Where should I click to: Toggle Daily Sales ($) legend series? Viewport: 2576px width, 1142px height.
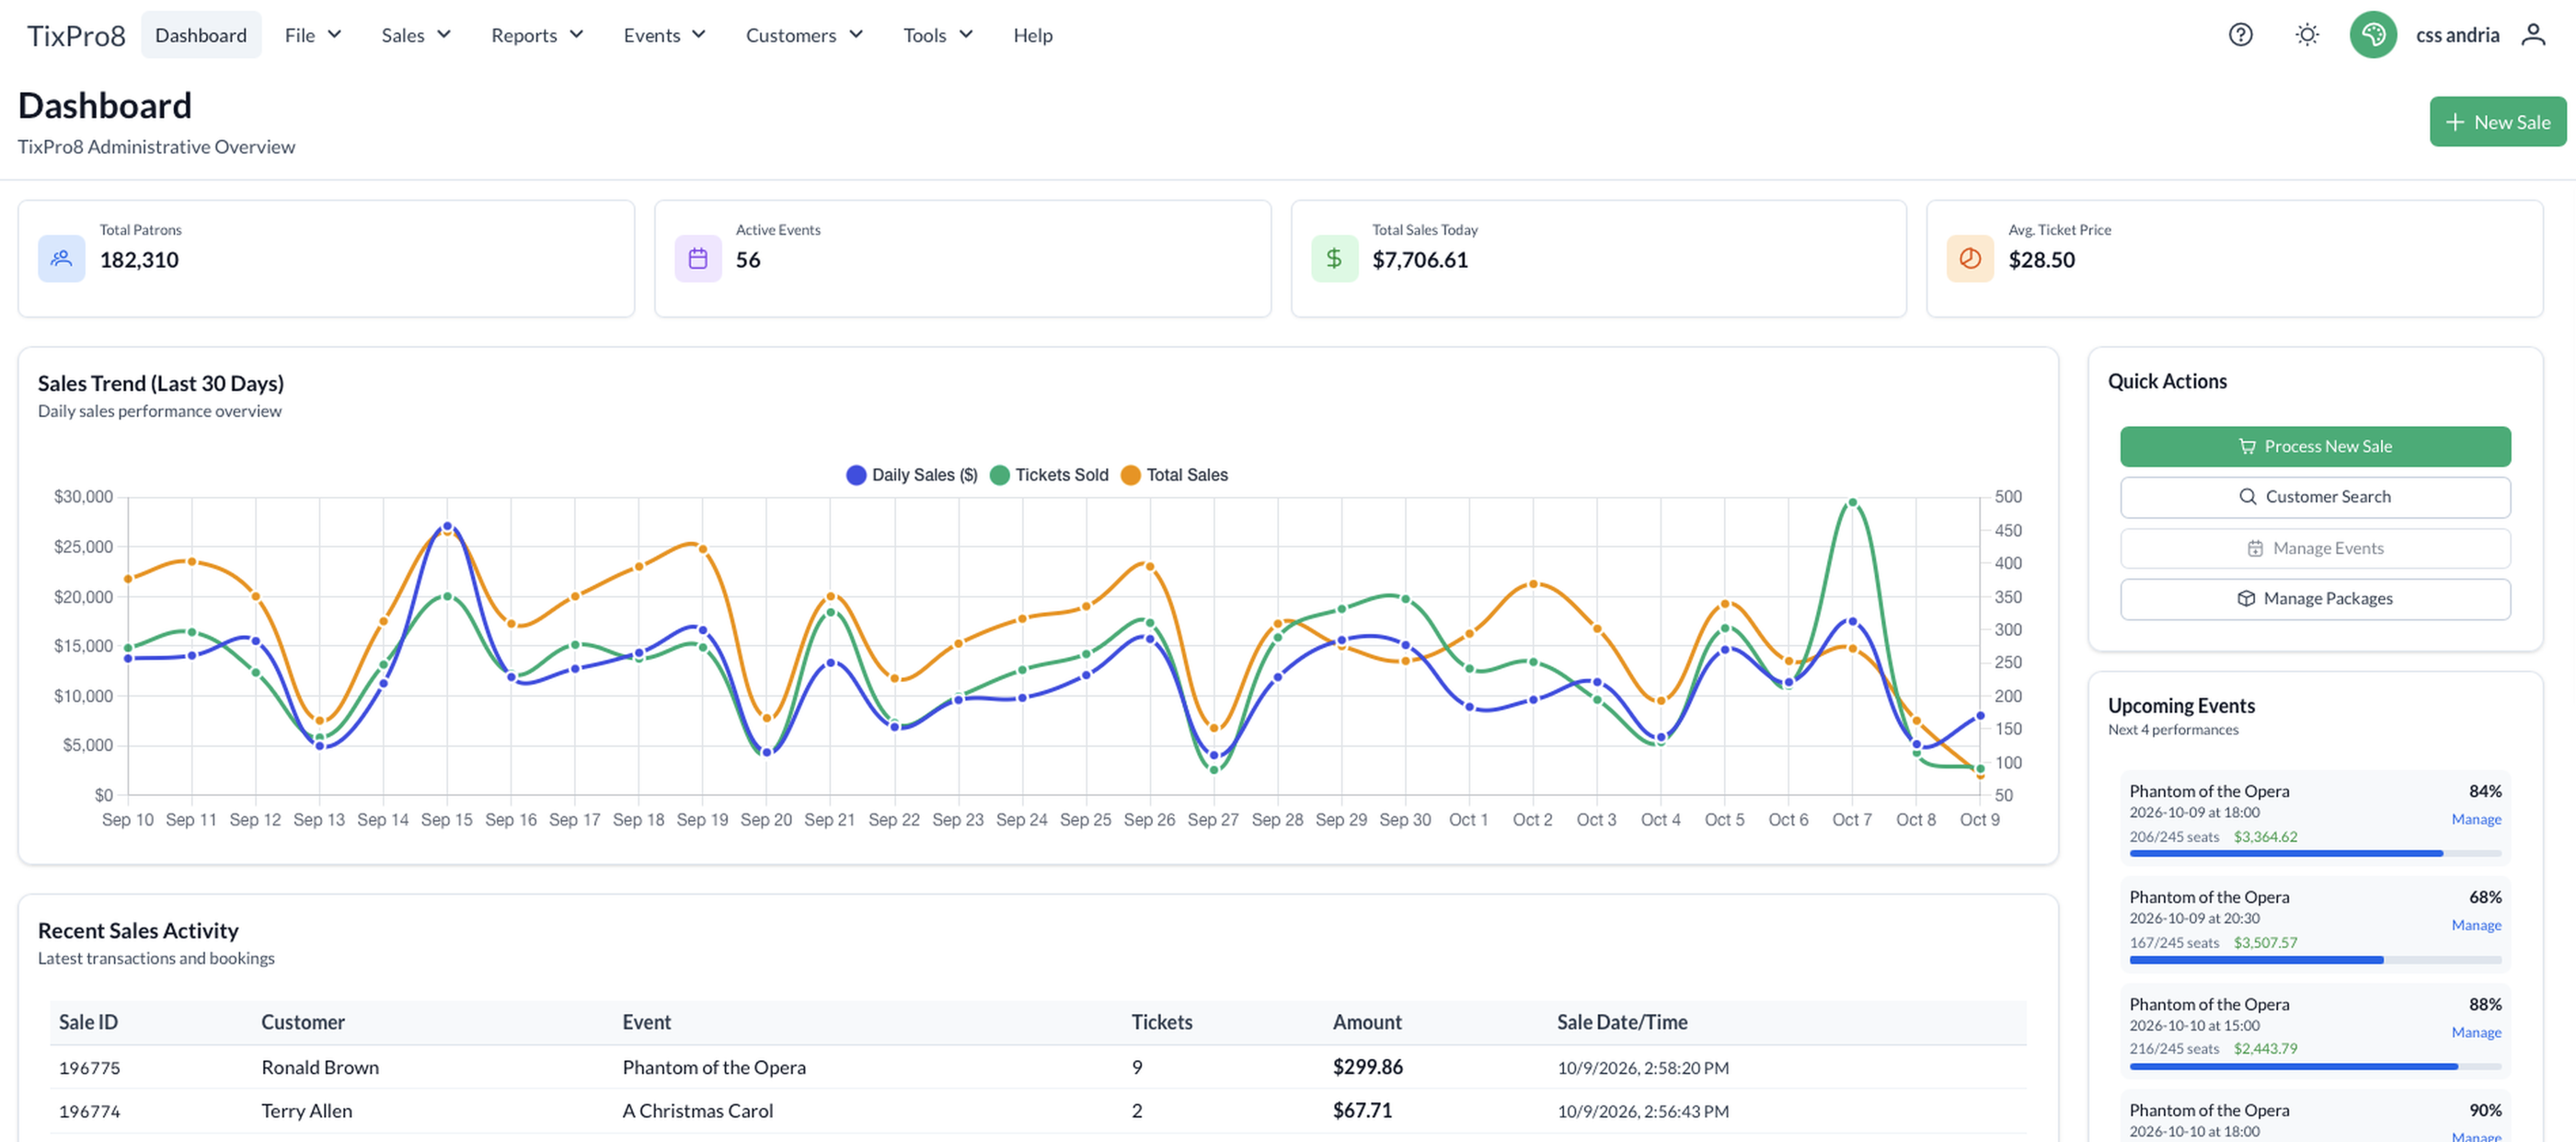(x=911, y=475)
